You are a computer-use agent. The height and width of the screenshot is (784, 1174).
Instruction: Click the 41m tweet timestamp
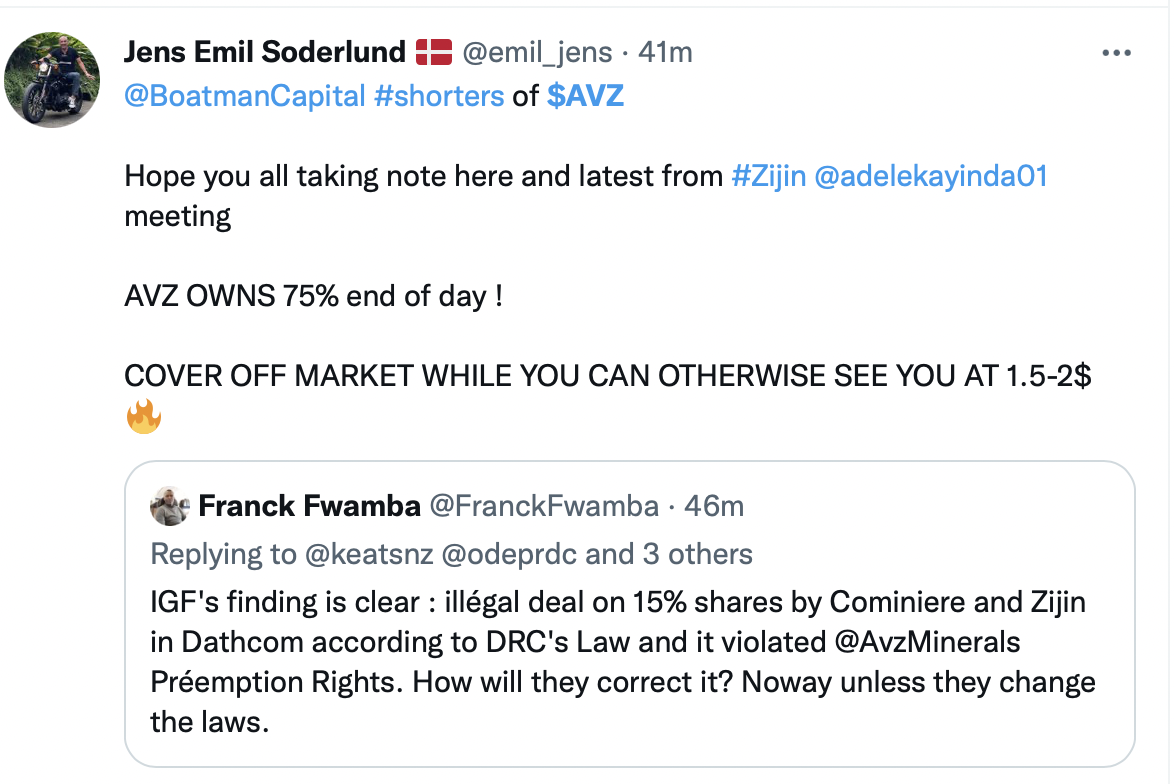(665, 52)
